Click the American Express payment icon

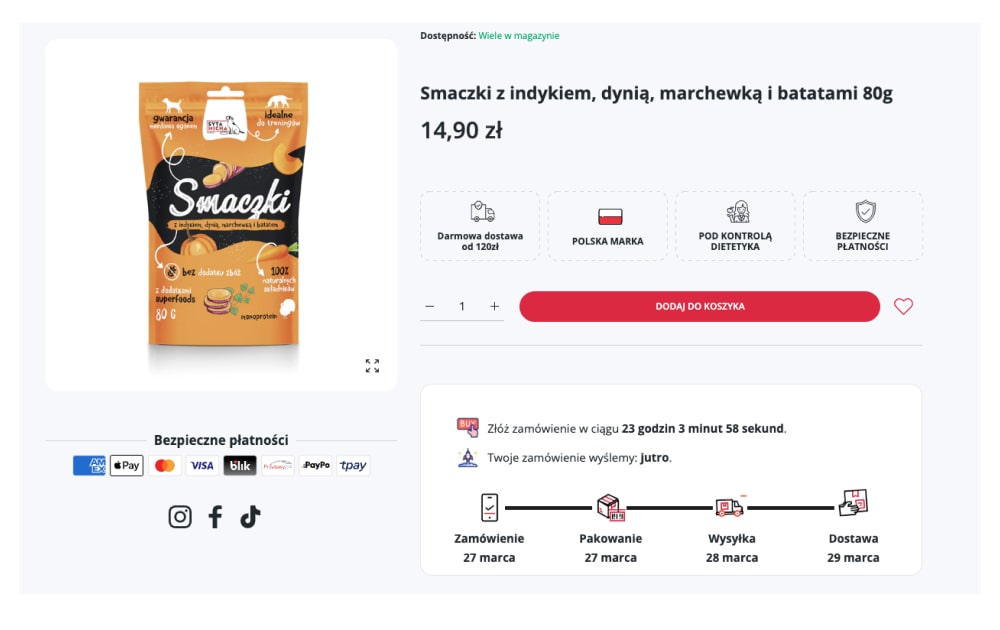coord(89,466)
